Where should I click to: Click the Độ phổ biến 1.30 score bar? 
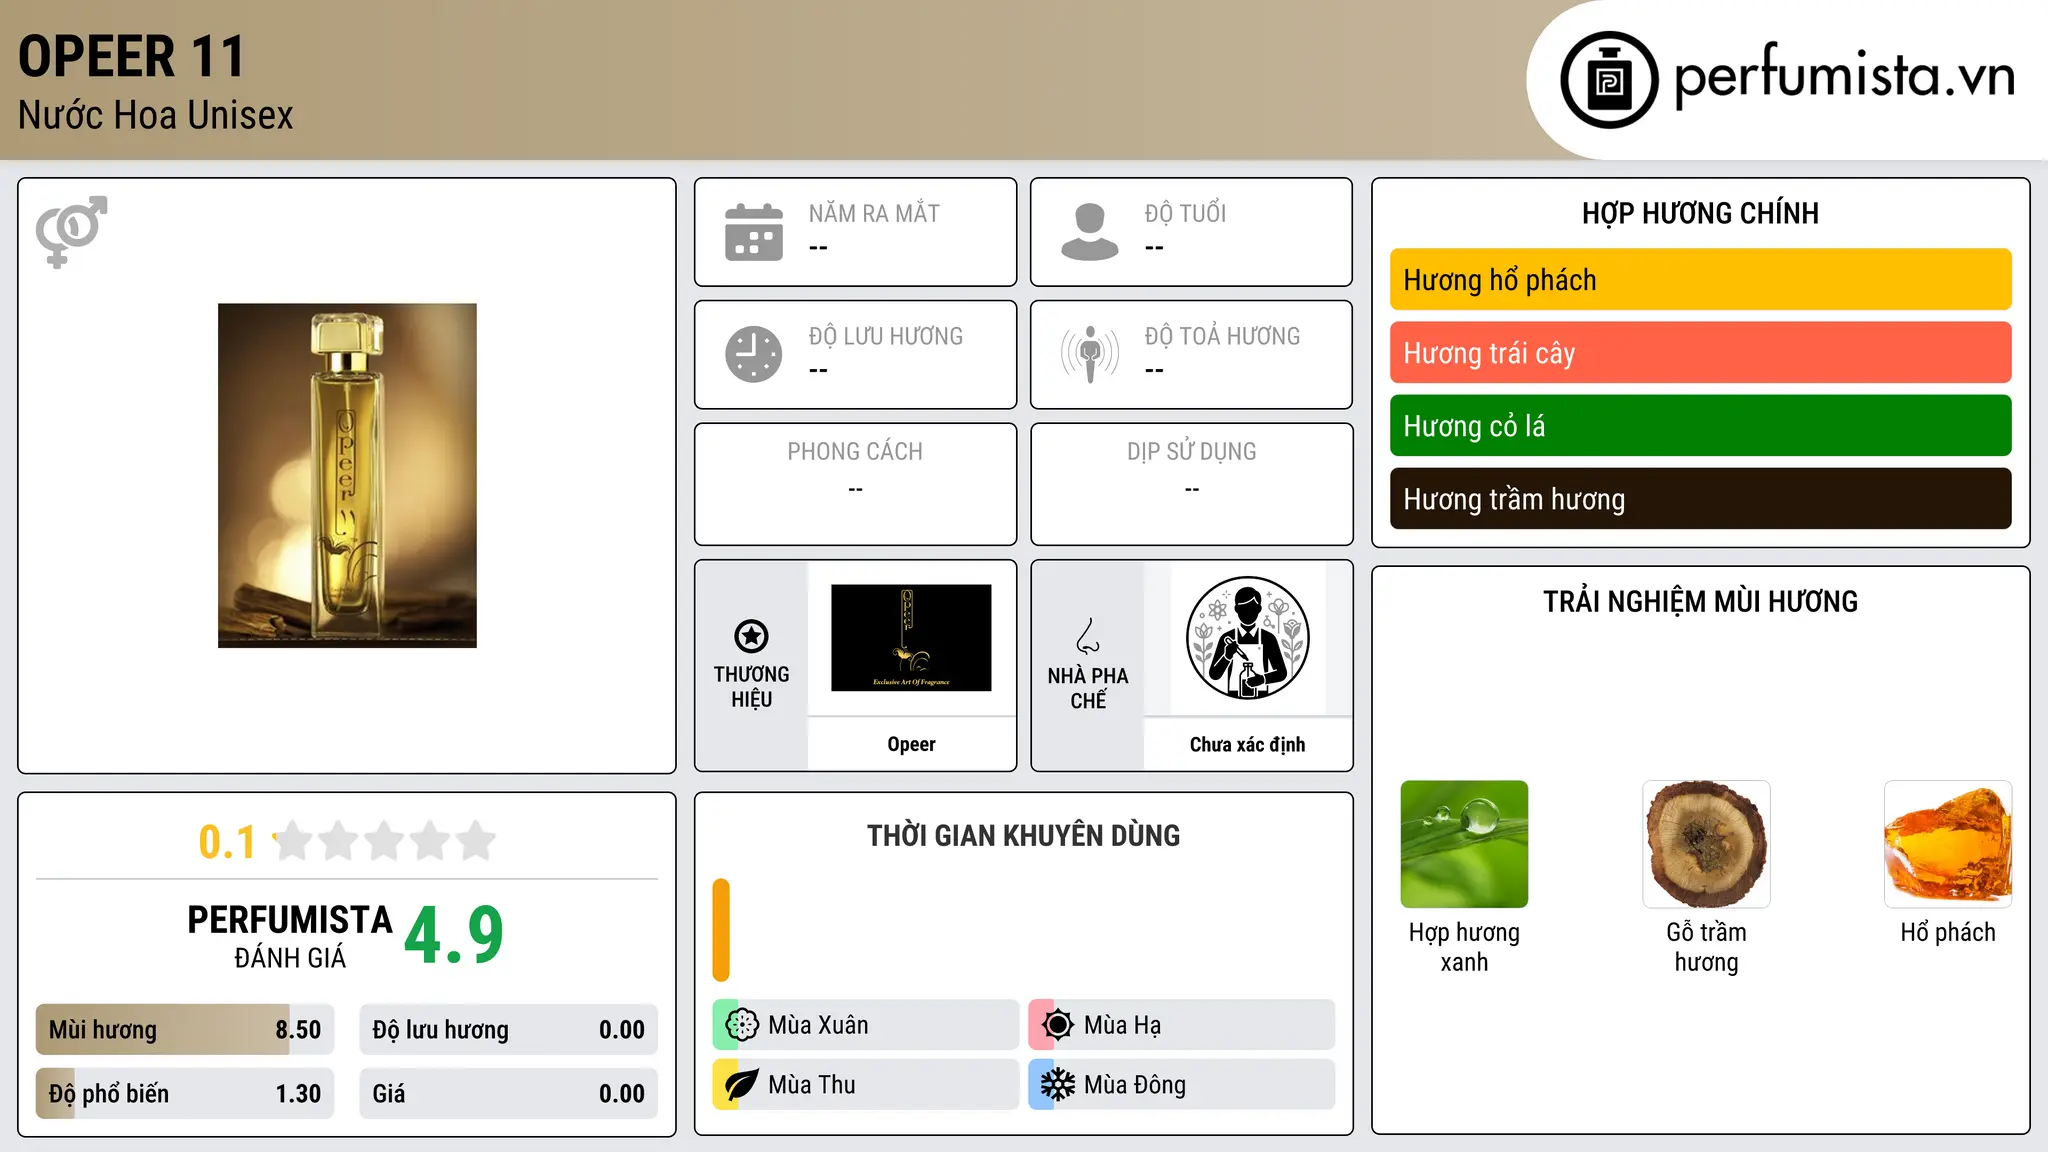185,1094
